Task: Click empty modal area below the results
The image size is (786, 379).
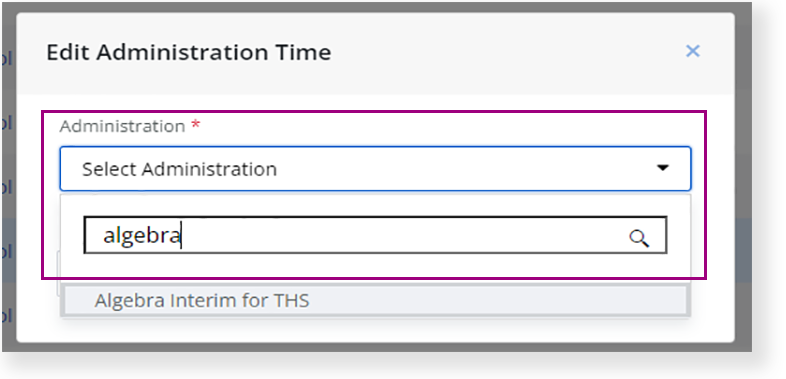Action: 375,329
